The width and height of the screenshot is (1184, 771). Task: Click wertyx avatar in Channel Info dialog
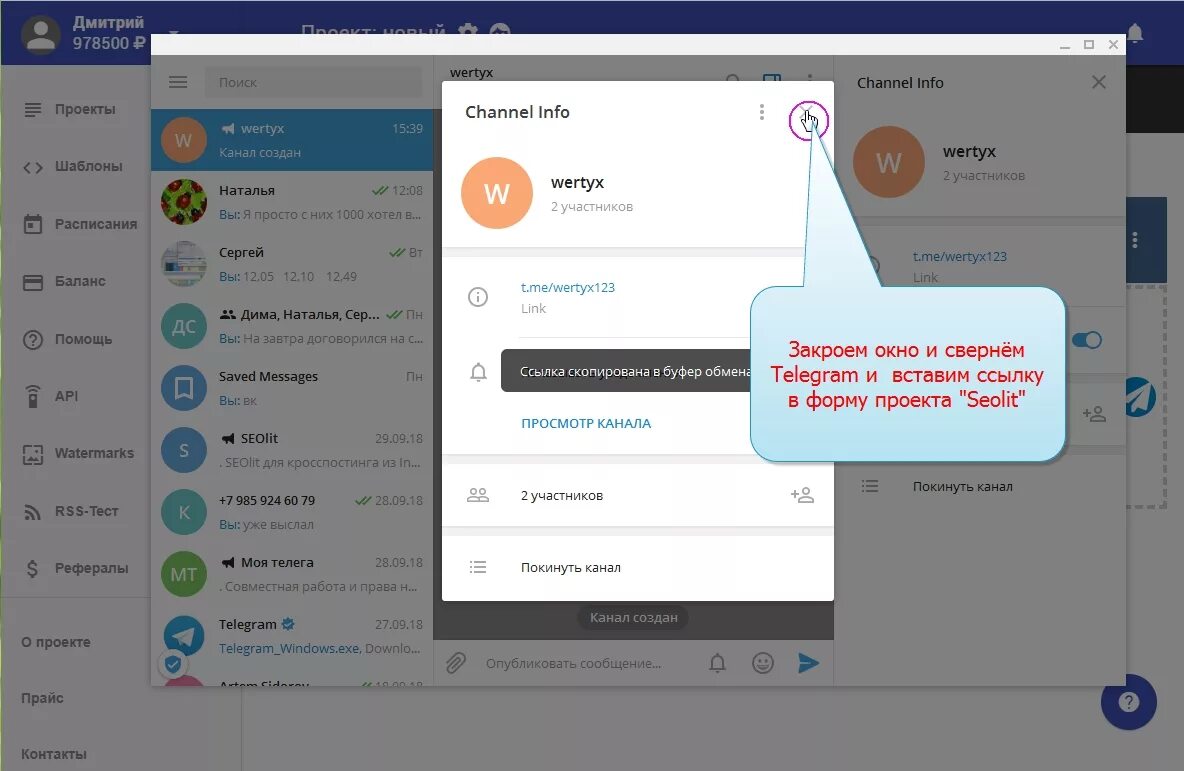tap(496, 193)
